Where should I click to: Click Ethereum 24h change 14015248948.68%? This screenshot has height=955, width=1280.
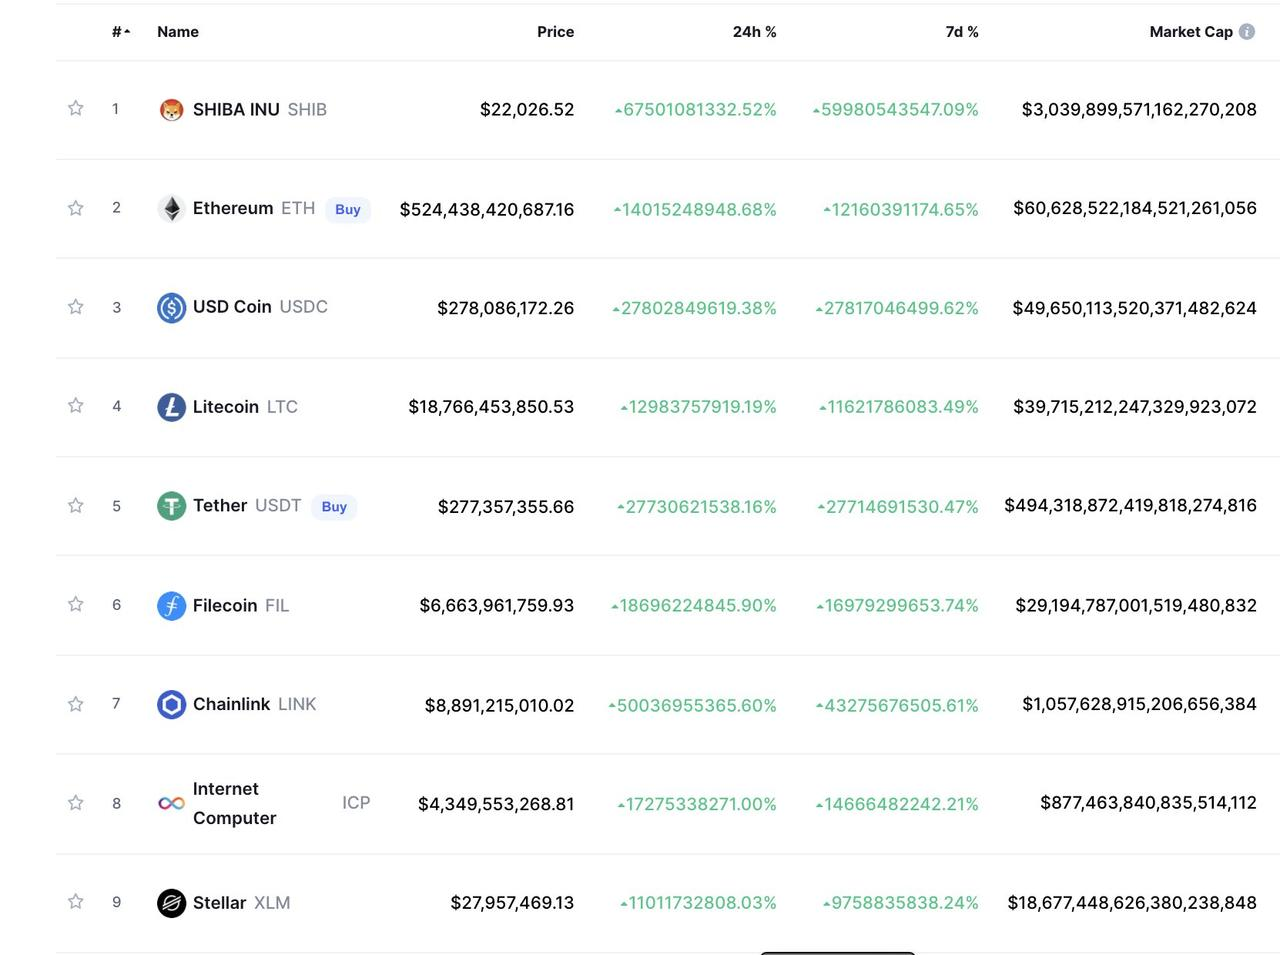pyautogui.click(x=695, y=209)
